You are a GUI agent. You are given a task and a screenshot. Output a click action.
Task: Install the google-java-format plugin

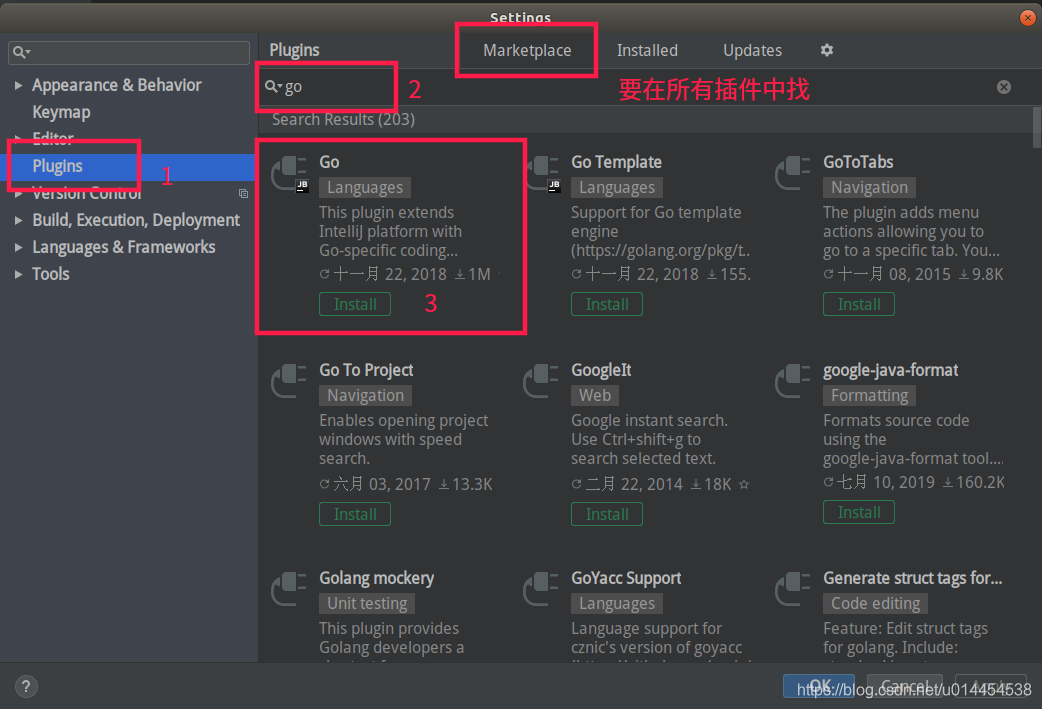click(x=859, y=512)
